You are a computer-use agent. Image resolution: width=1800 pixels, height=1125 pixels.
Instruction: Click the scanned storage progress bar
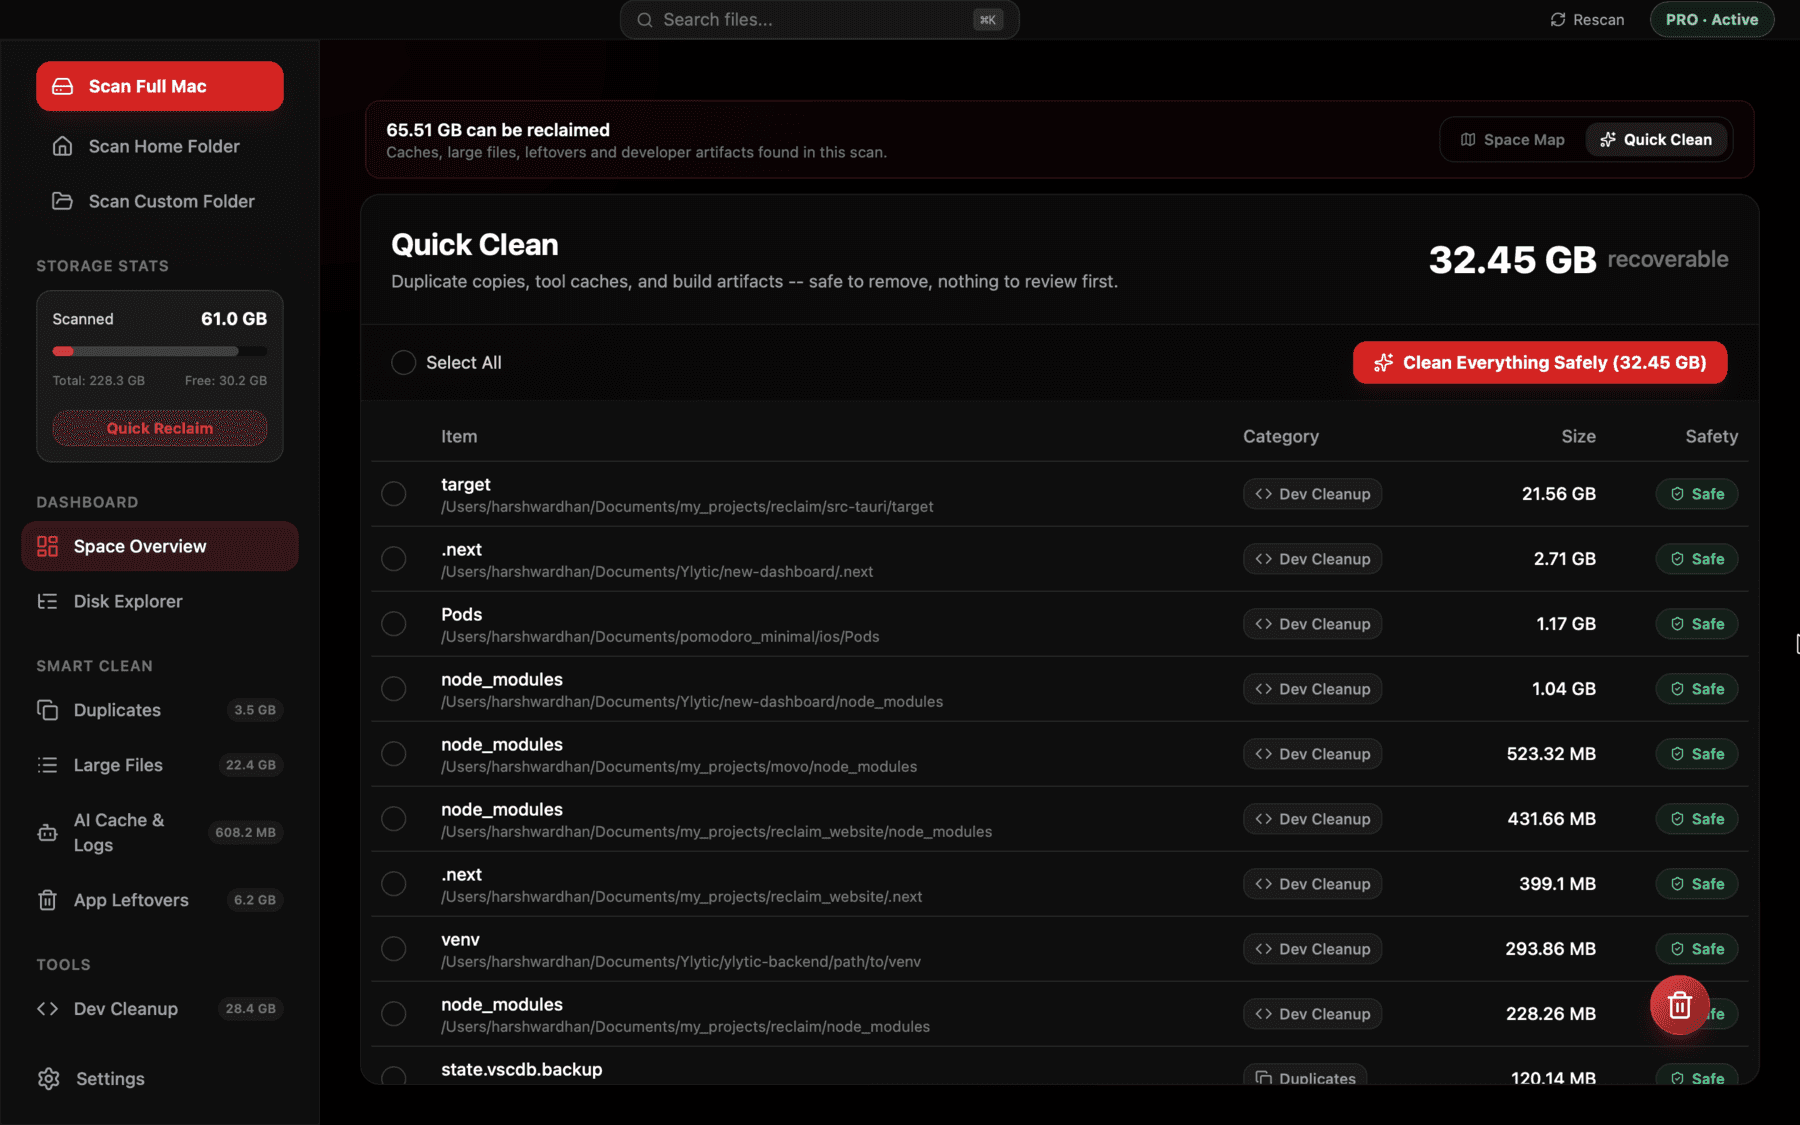click(160, 351)
